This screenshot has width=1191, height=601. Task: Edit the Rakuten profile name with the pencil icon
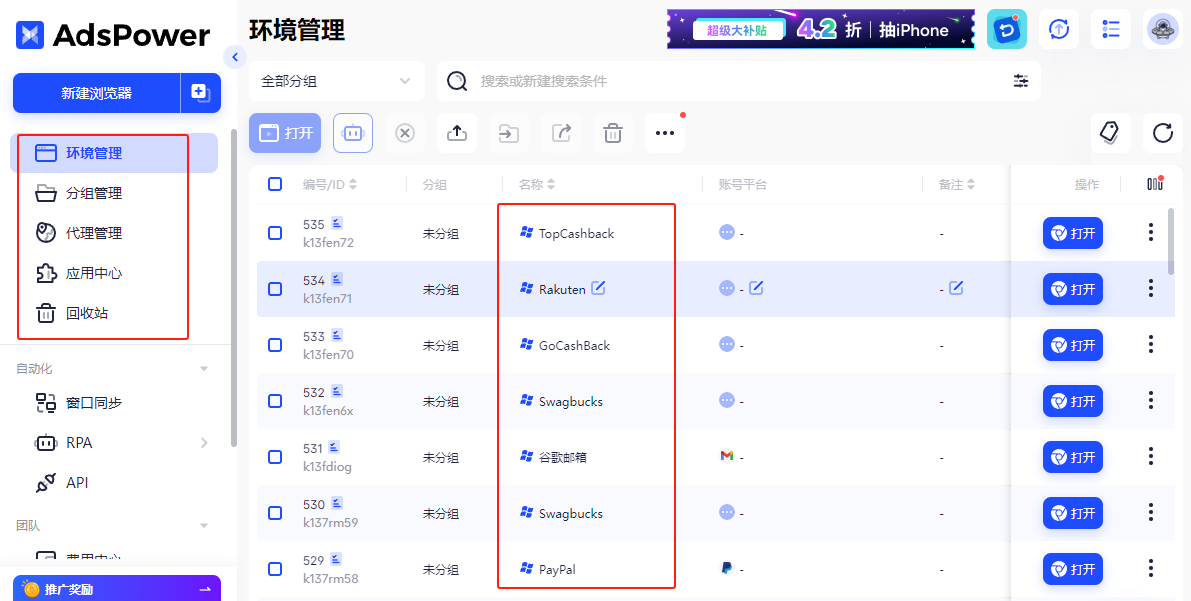tap(599, 288)
